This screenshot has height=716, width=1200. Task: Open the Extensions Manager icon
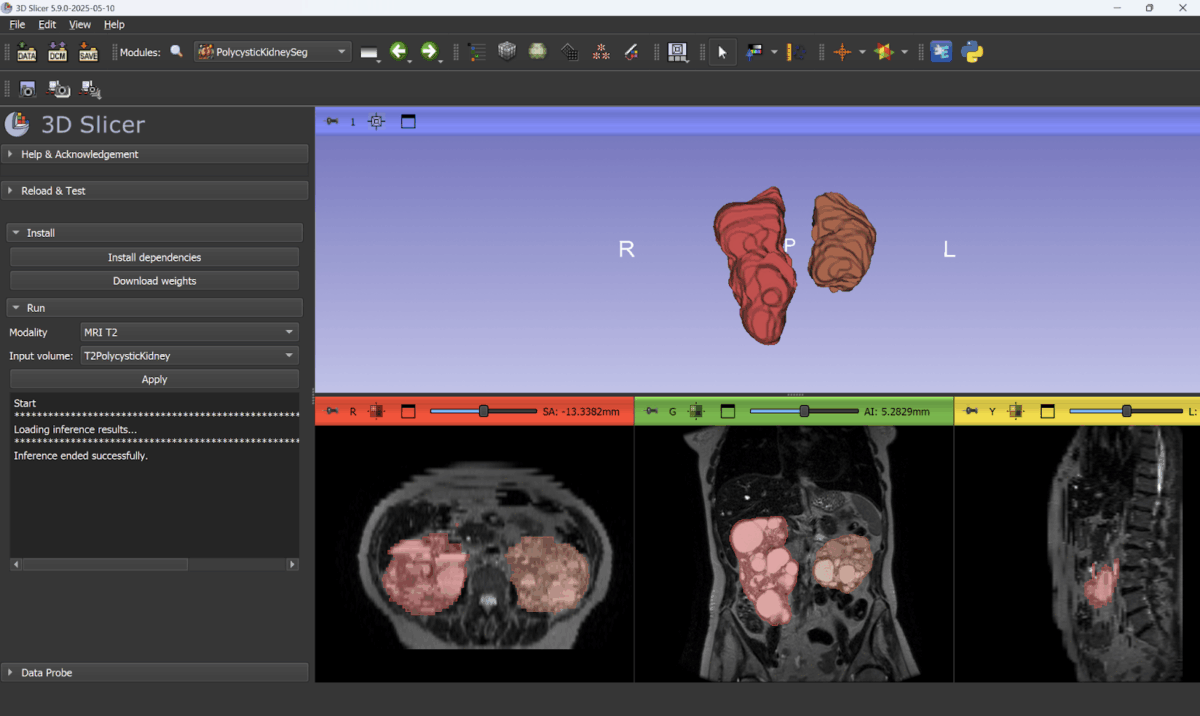pyautogui.click(x=941, y=51)
